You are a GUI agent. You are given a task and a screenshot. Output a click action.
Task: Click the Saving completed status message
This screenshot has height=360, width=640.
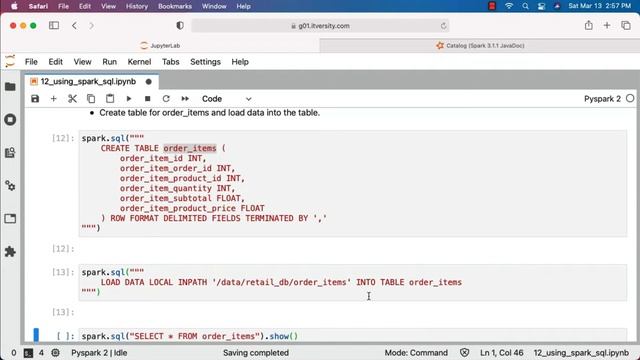click(x=256, y=353)
